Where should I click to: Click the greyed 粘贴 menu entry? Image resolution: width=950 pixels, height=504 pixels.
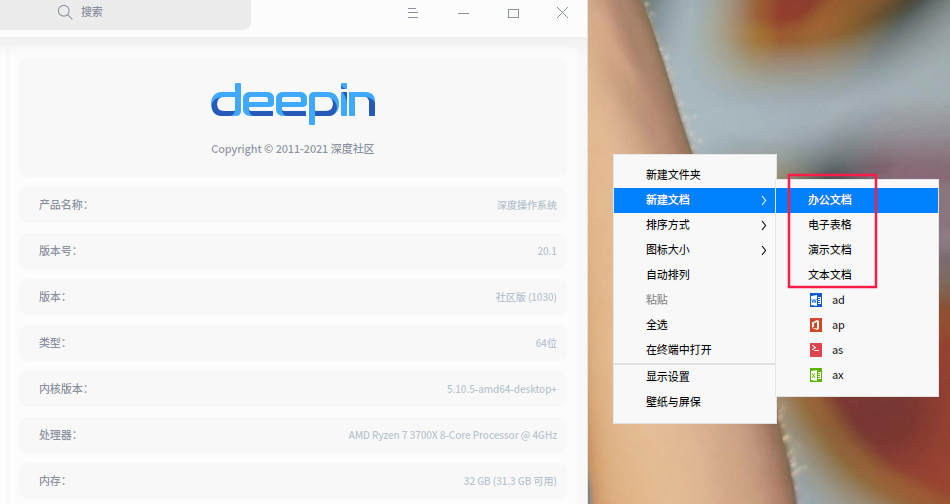pyautogui.click(x=695, y=300)
